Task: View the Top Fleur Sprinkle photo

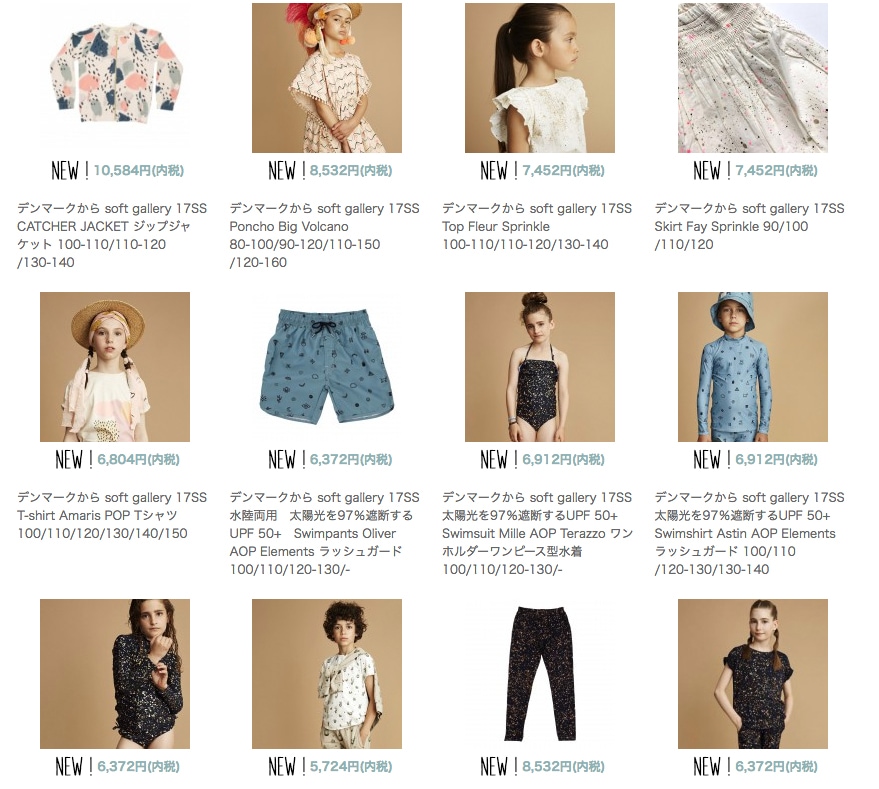Action: point(540,78)
